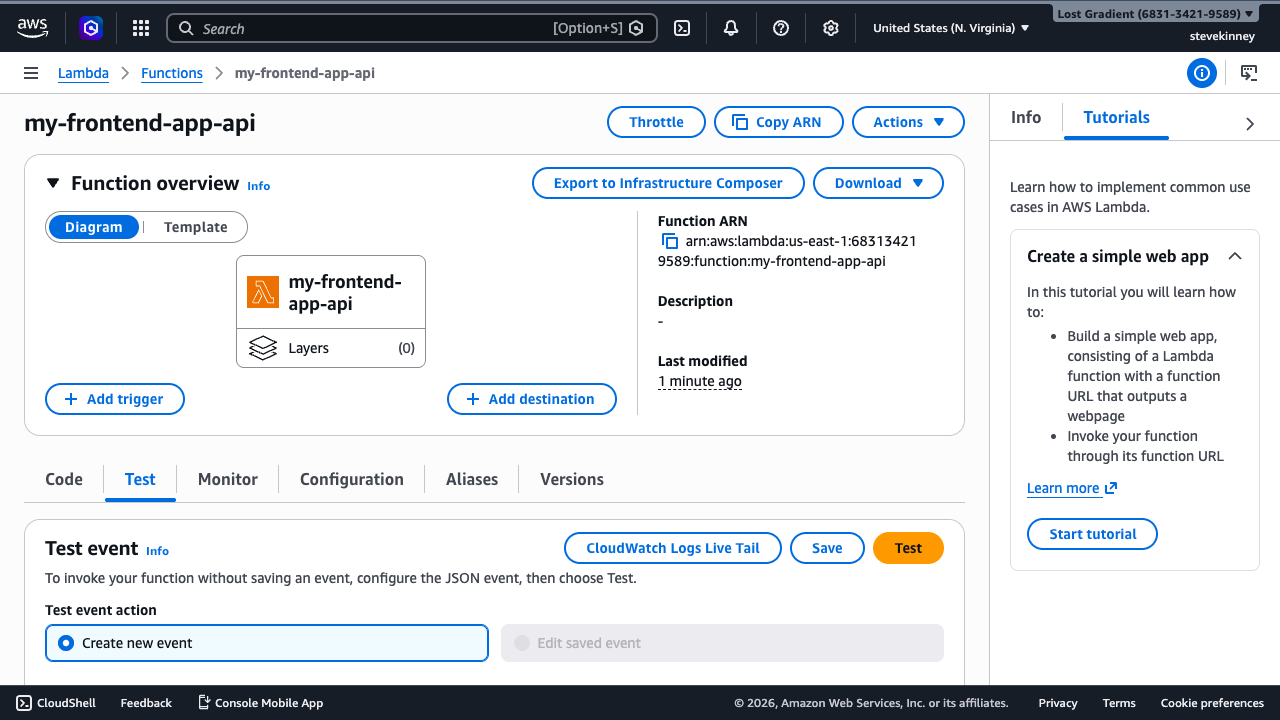
Task: Open the region selector United States (N. Virginia)
Action: (951, 28)
